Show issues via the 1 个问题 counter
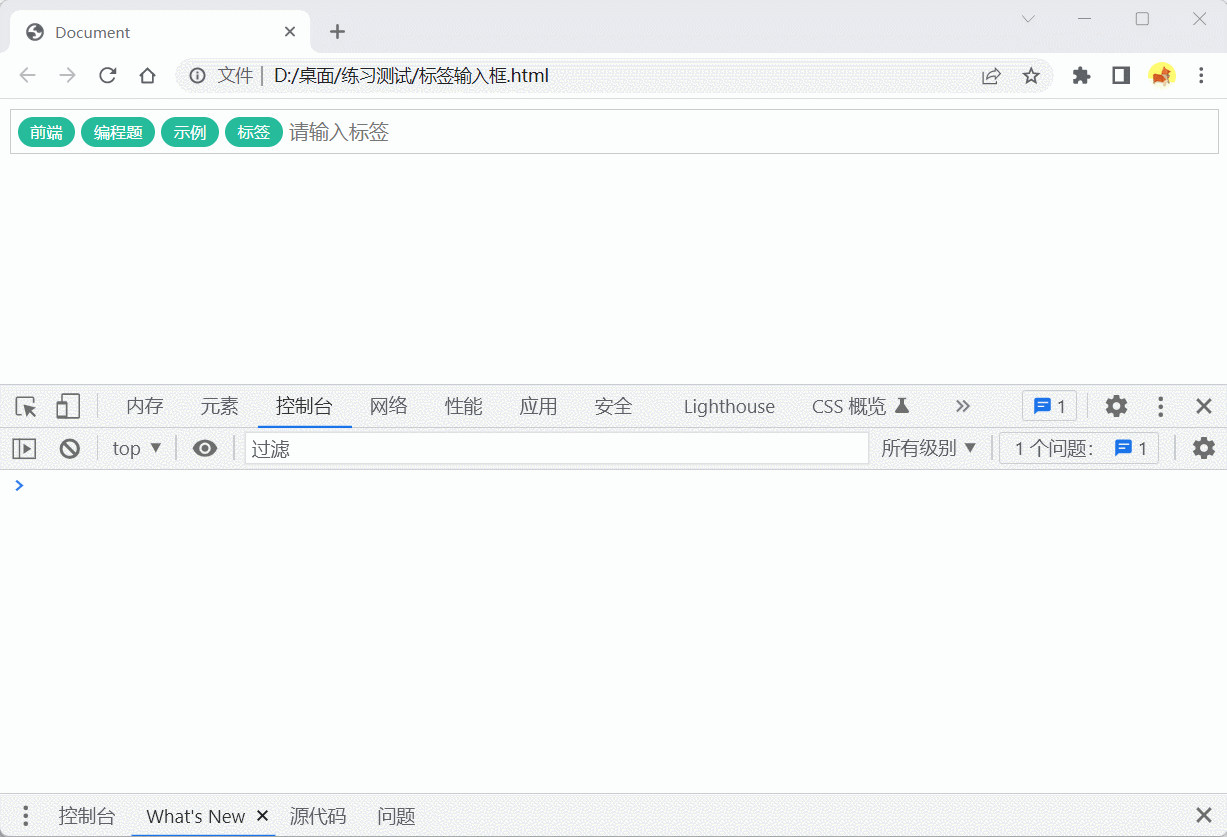Viewport: 1227px width, 837px height. (1079, 448)
